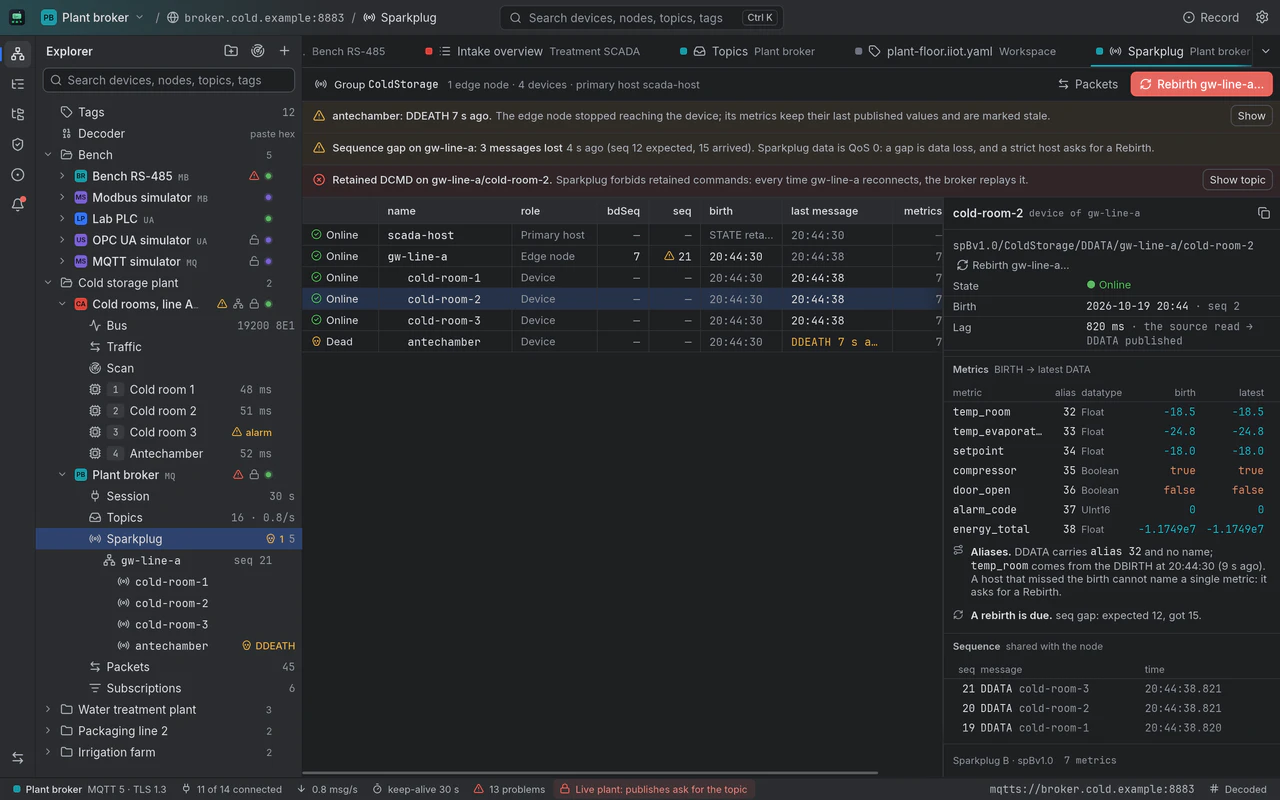Viewport: 1280px width, 800px height.
Task: Focus the top search bar with Ctrl K hint
Action: click(641, 17)
